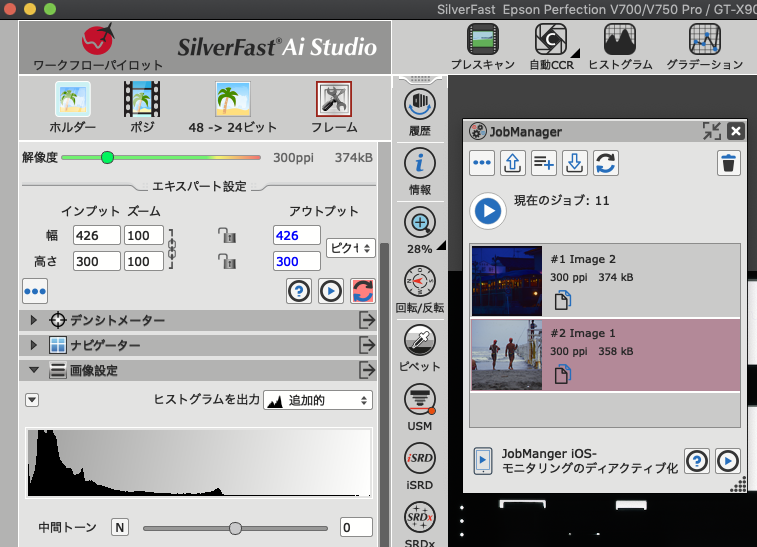
Task: Click the ホルダー holder icon
Action: (72, 107)
